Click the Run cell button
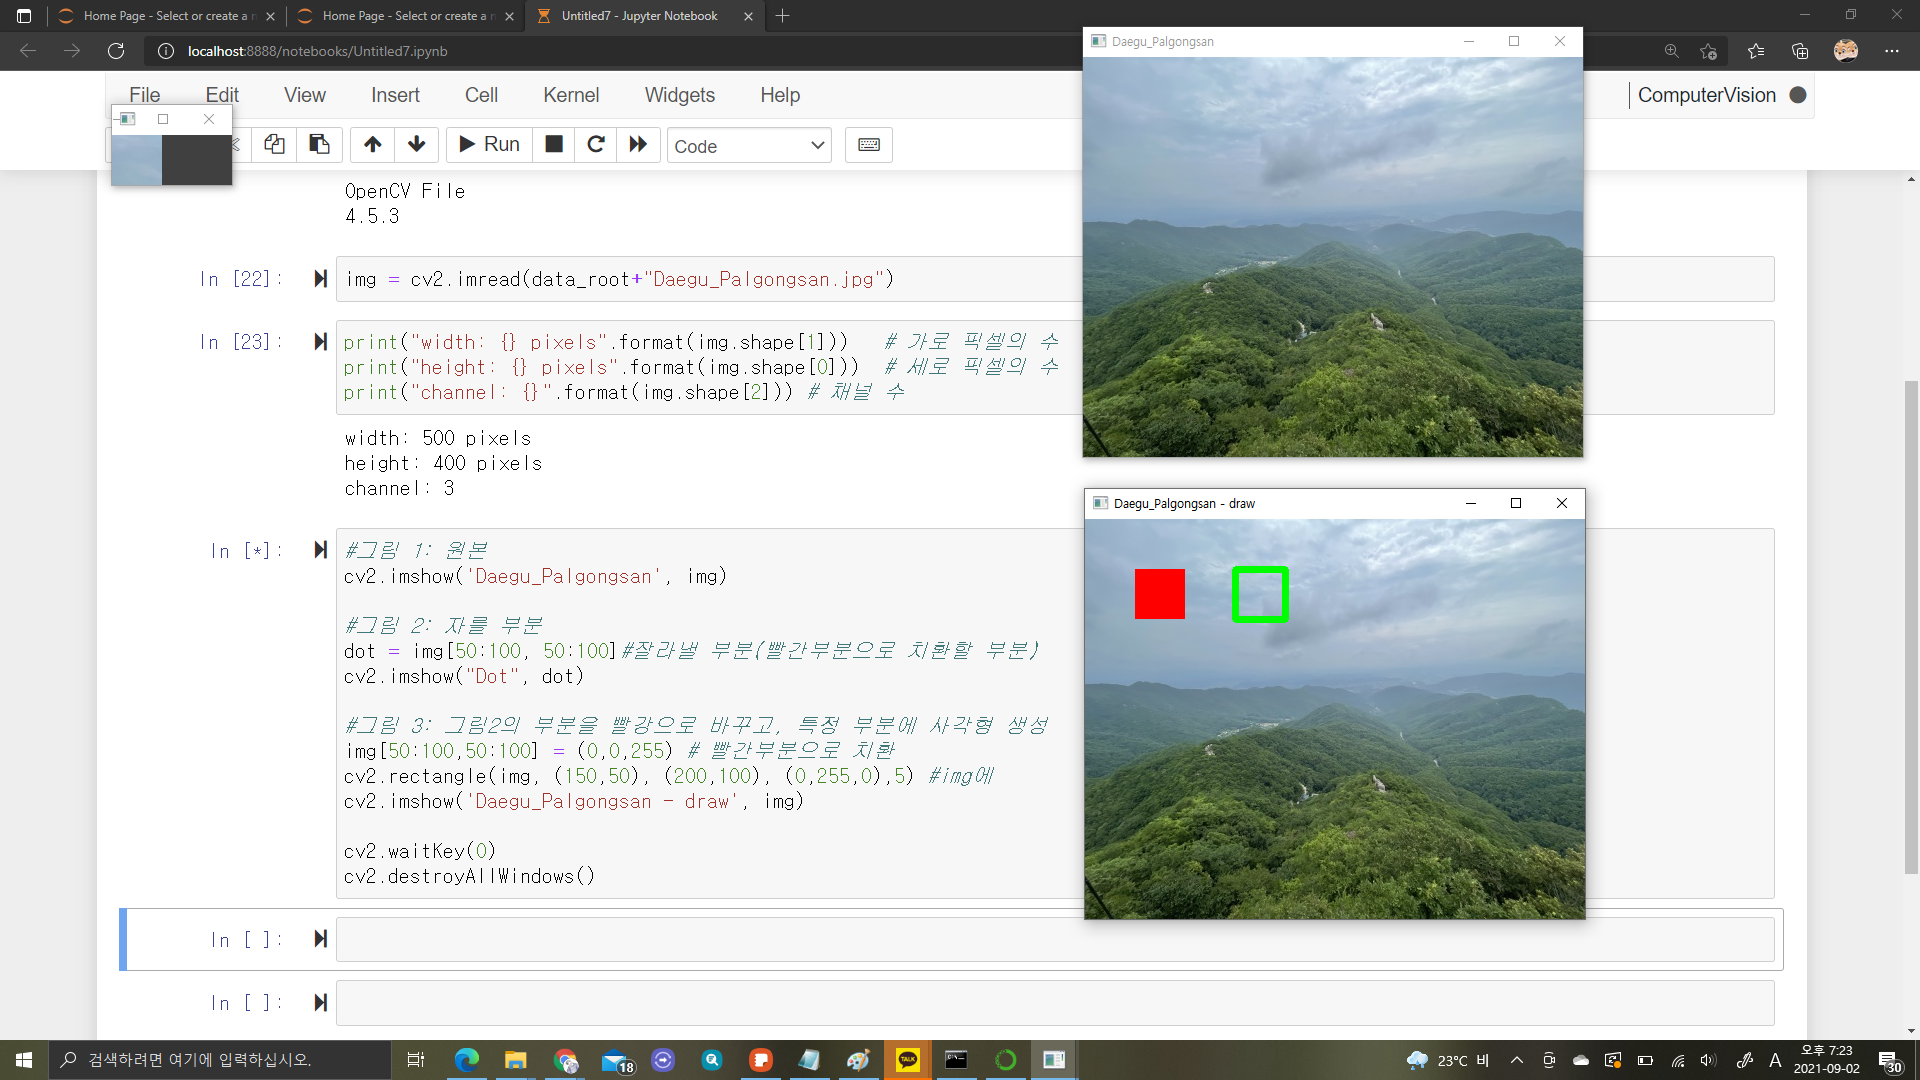The image size is (1920, 1080). pos(489,145)
